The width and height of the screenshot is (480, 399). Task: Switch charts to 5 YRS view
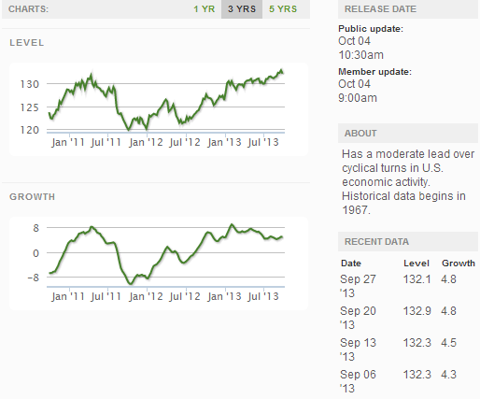[283, 9]
